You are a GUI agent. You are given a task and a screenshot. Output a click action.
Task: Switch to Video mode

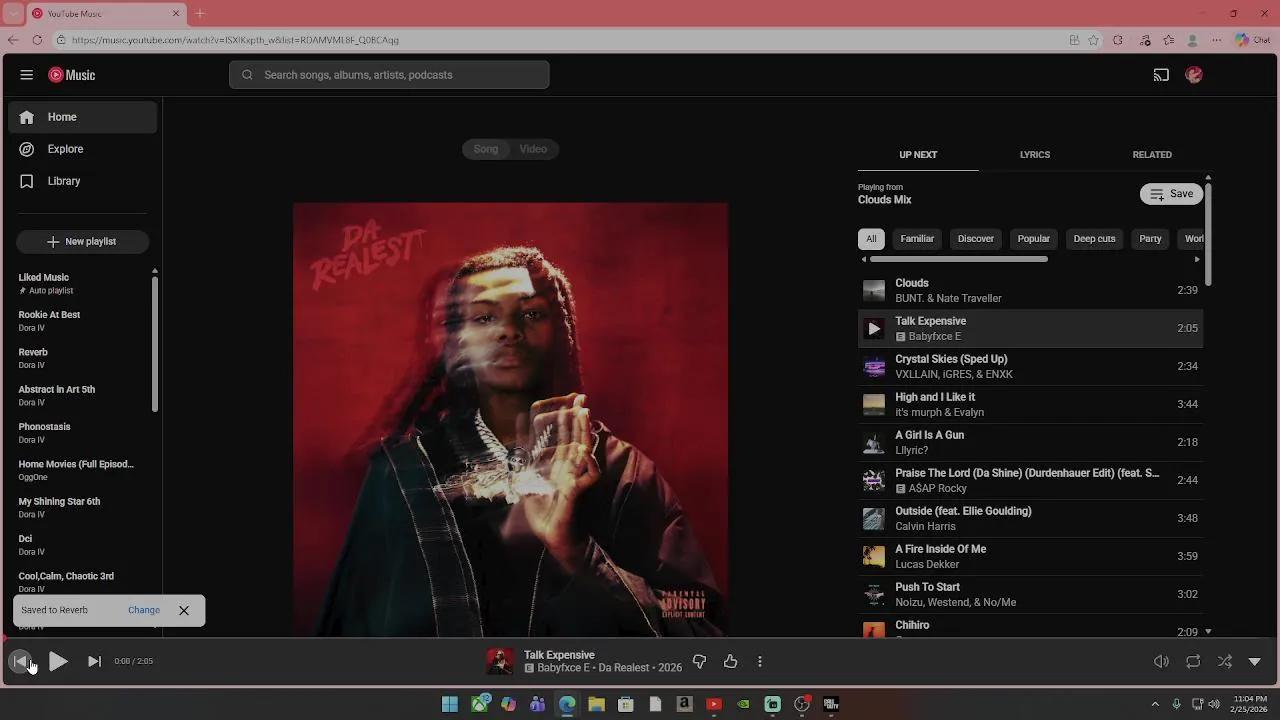[x=533, y=149]
